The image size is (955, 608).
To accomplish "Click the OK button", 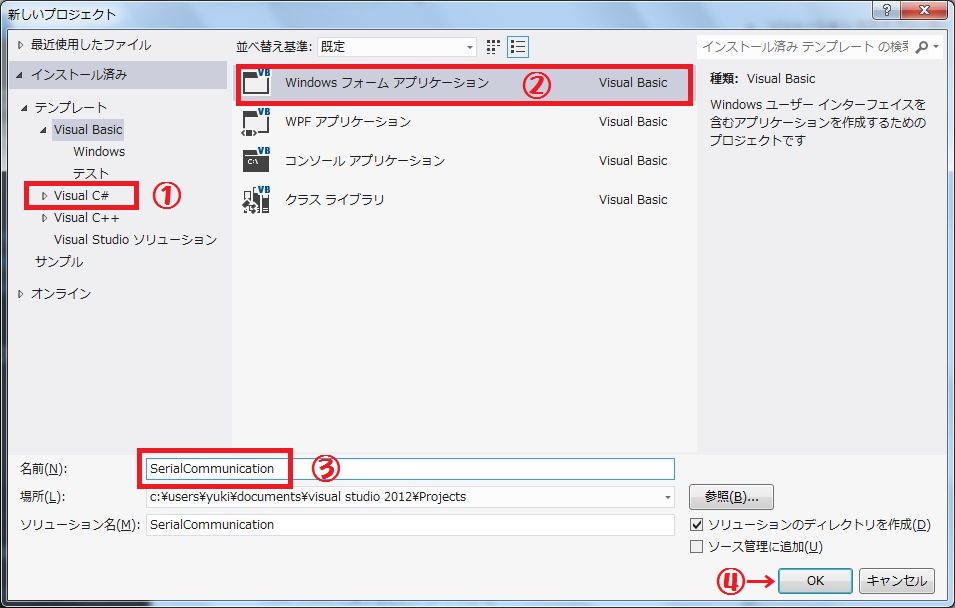I will pos(815,581).
